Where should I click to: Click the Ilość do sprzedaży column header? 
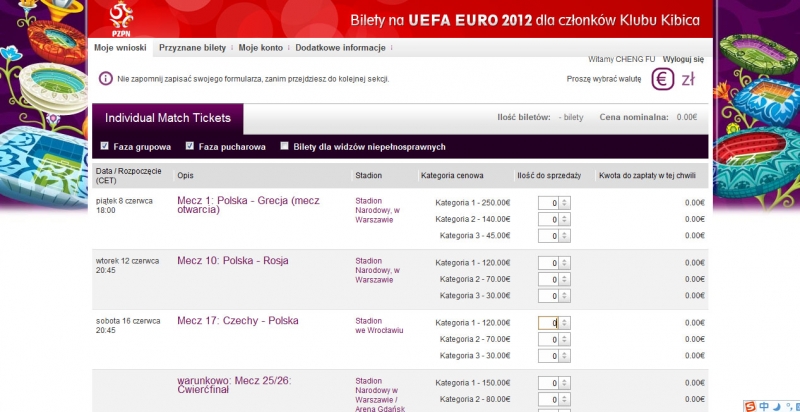tap(548, 175)
